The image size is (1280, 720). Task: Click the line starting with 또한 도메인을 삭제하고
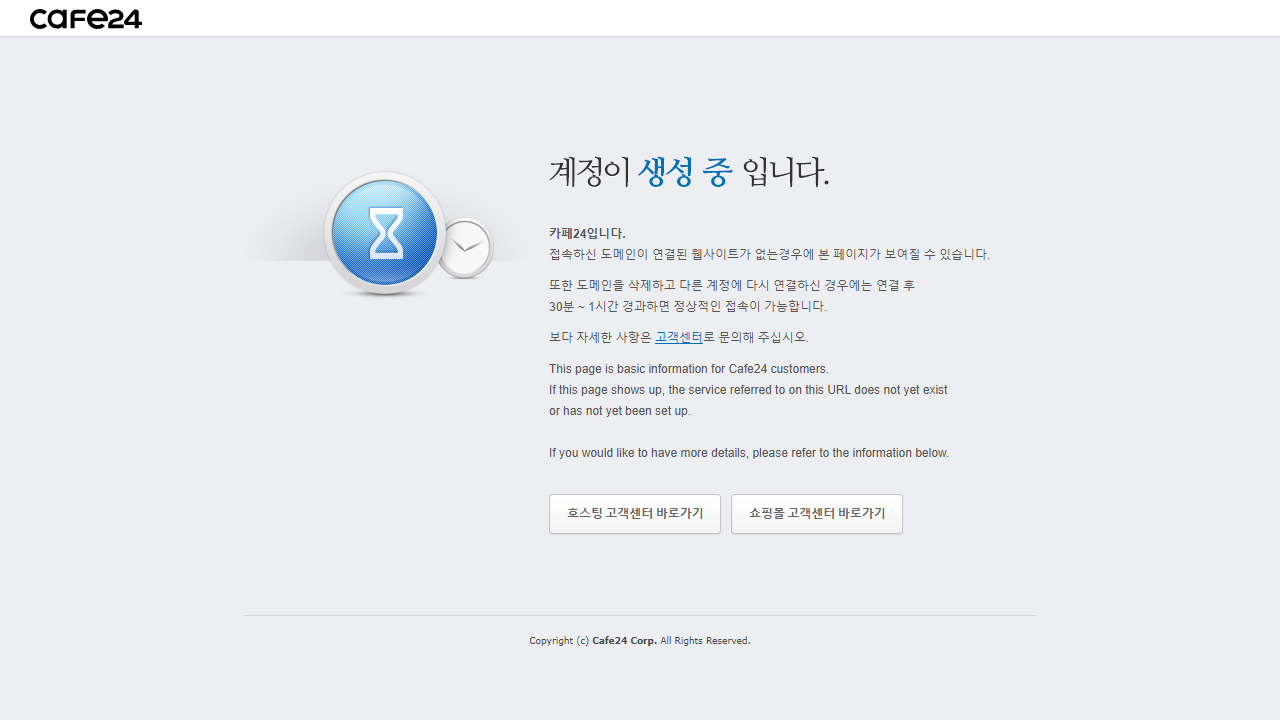[x=732, y=286]
